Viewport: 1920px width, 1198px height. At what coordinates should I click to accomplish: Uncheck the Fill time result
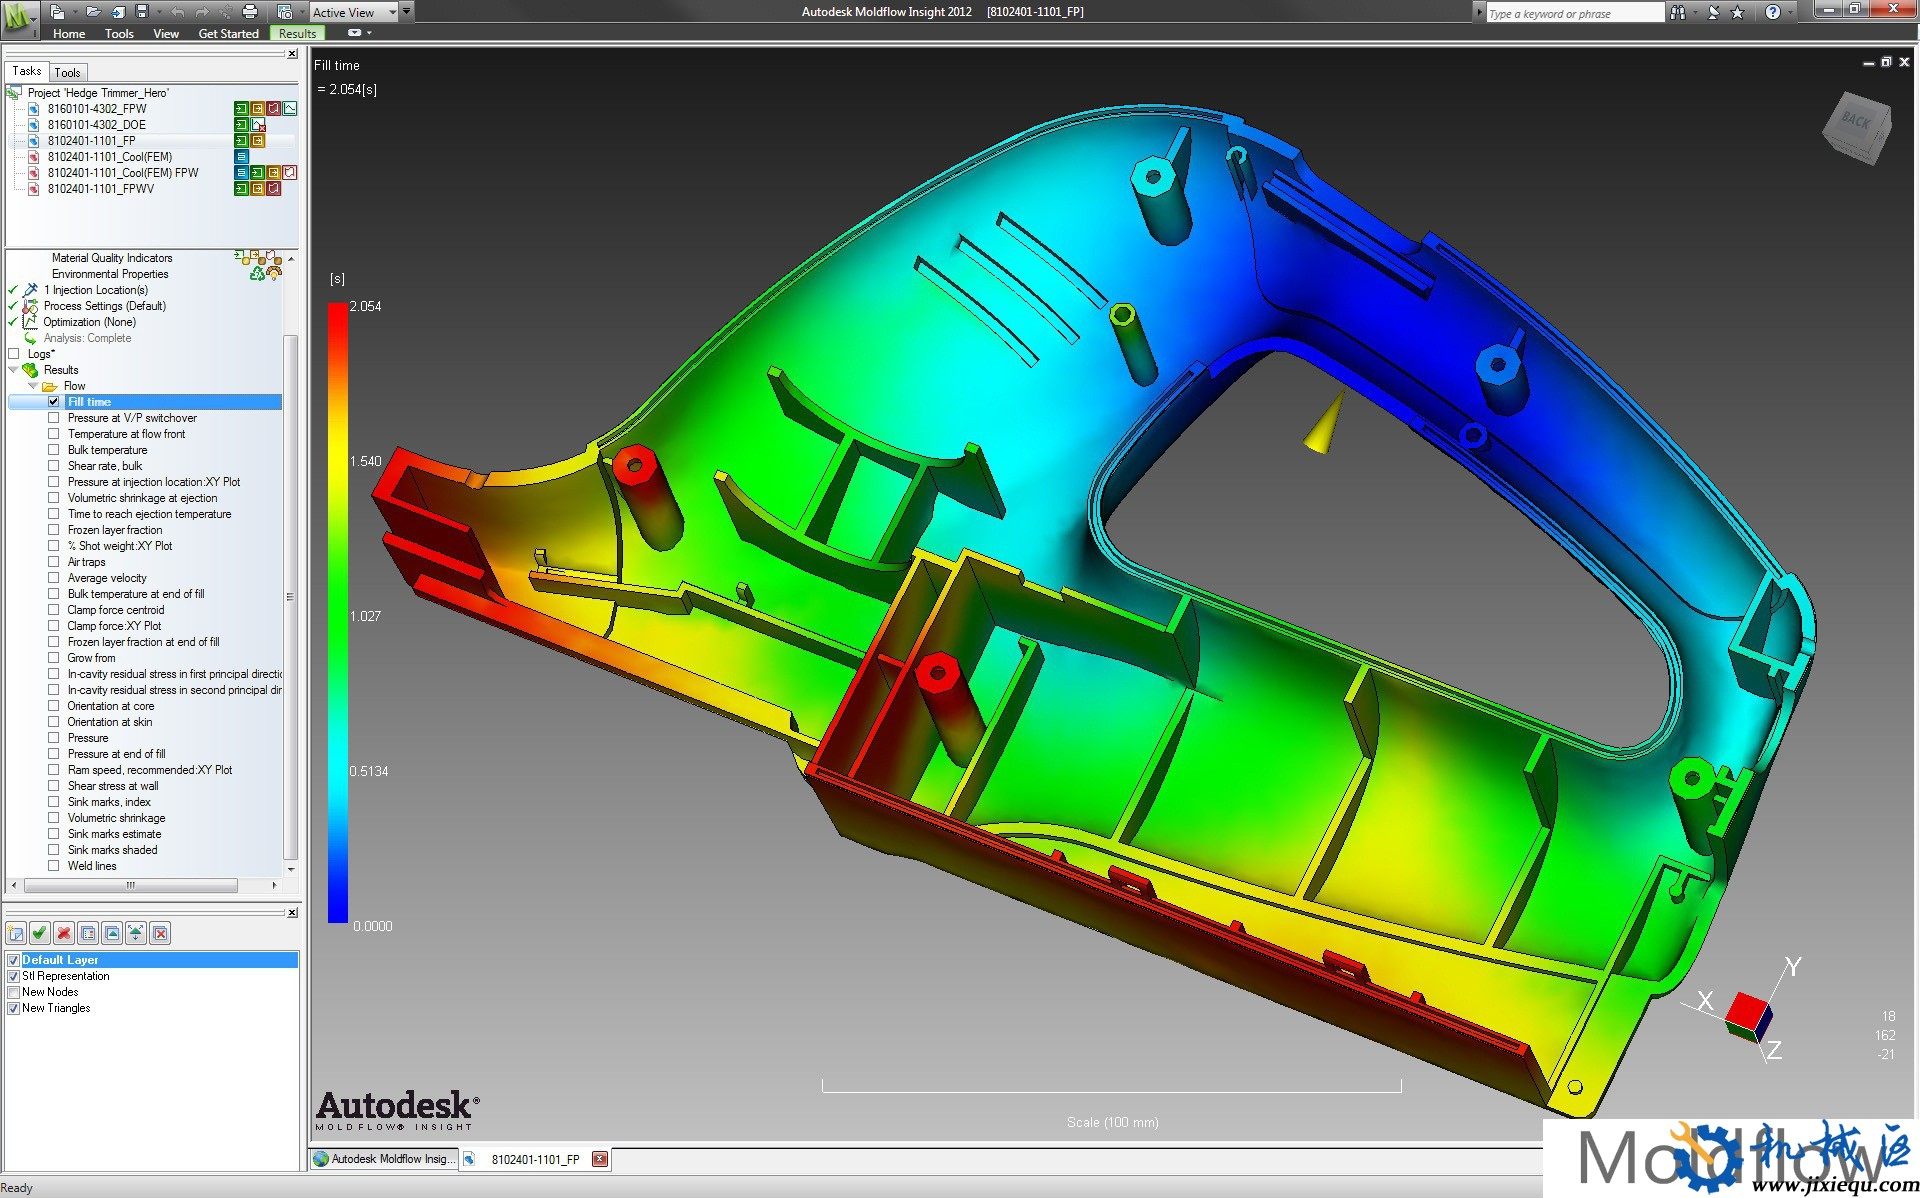point(54,401)
